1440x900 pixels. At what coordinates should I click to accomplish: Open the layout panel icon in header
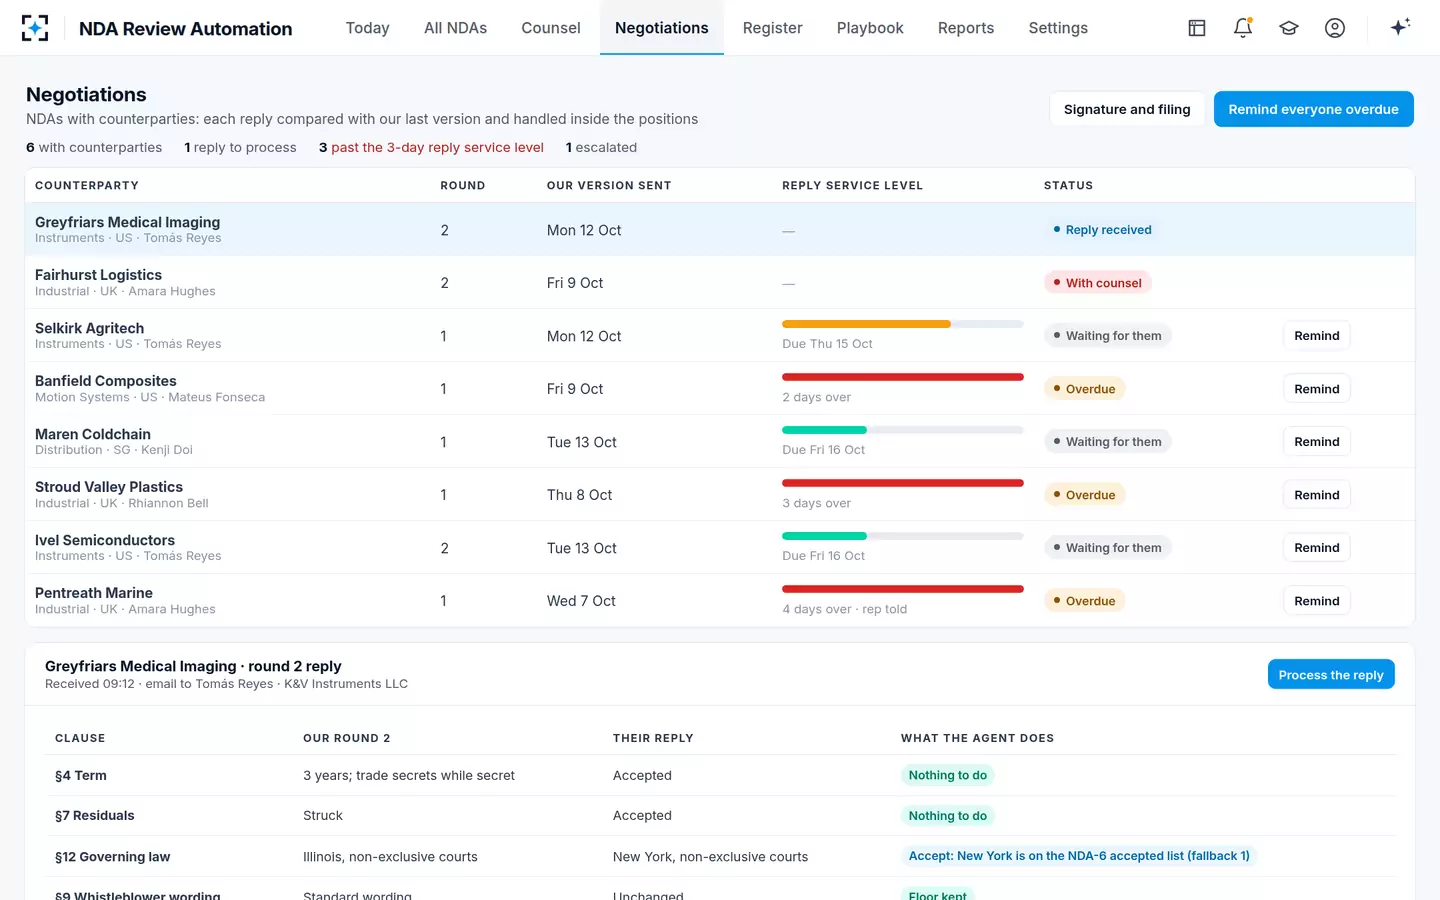click(x=1197, y=28)
